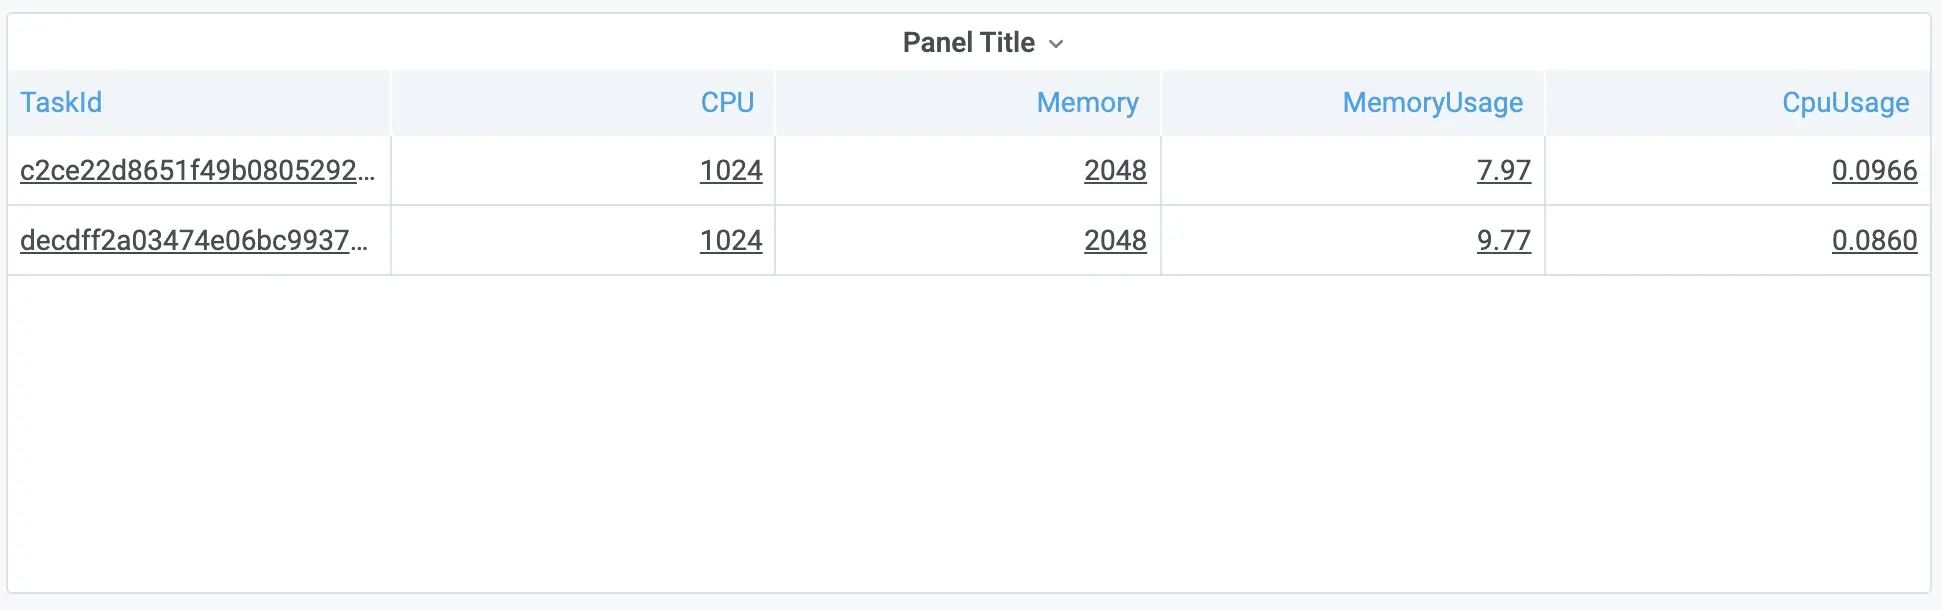Open the Panel Title dropdown chevron
The width and height of the screenshot is (1942, 610).
point(1056,44)
